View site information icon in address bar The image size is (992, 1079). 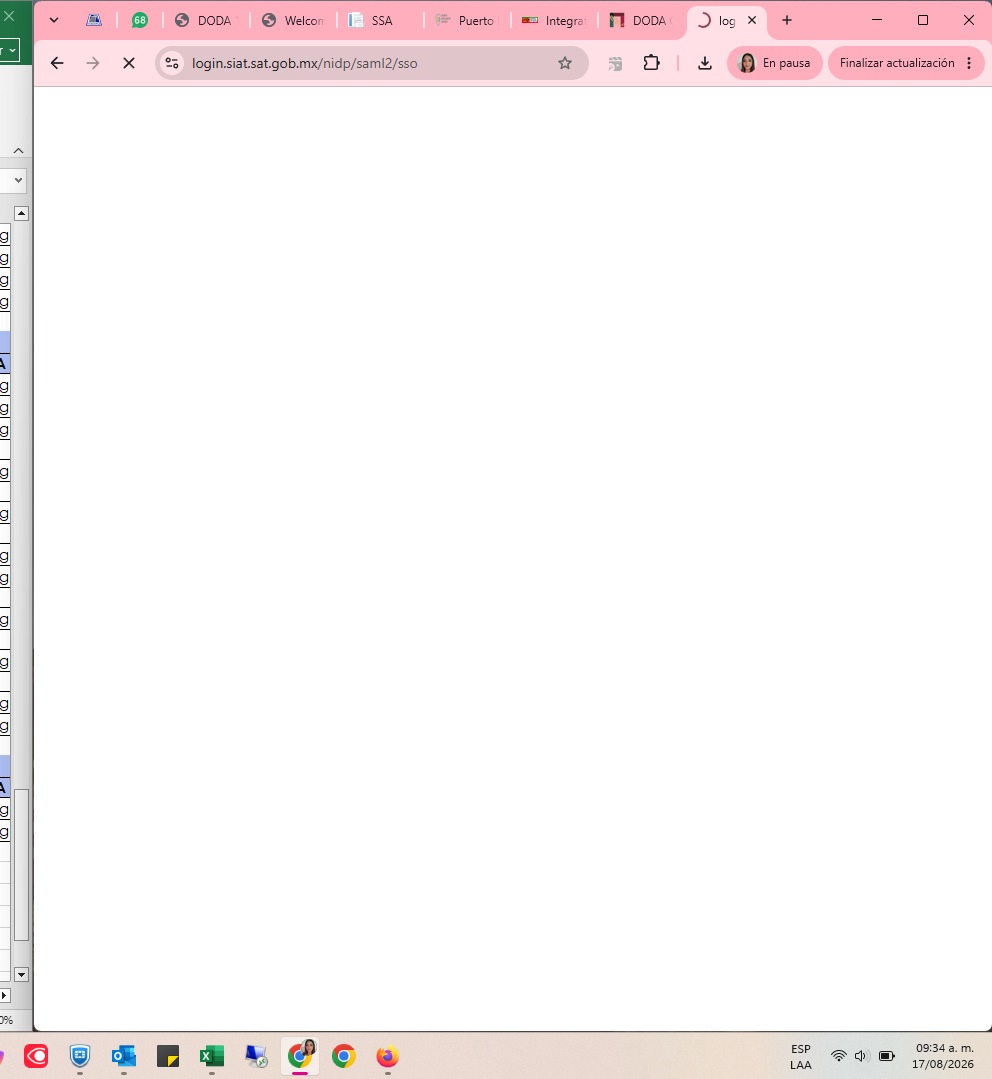pos(172,63)
